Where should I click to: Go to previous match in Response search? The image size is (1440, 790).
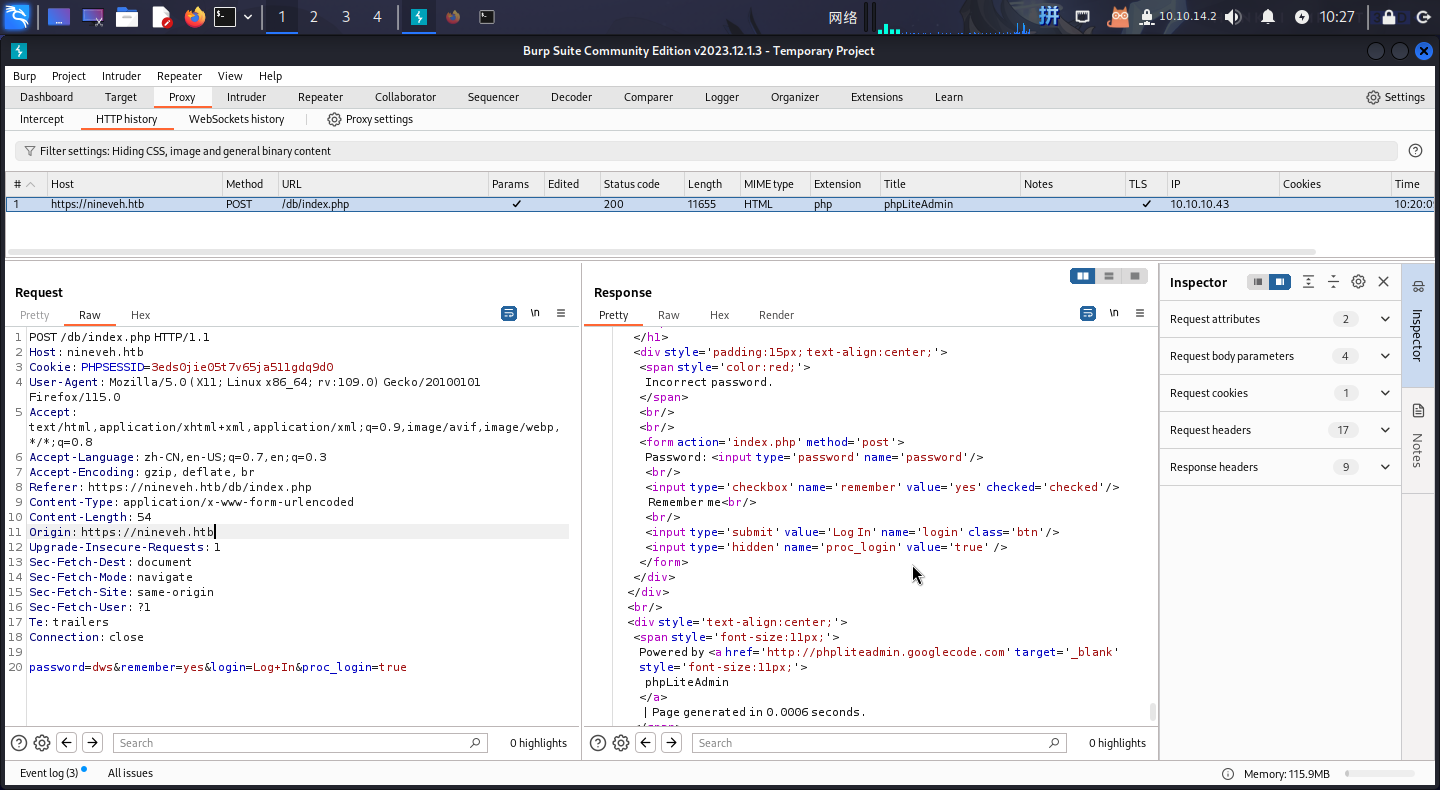tap(646, 743)
